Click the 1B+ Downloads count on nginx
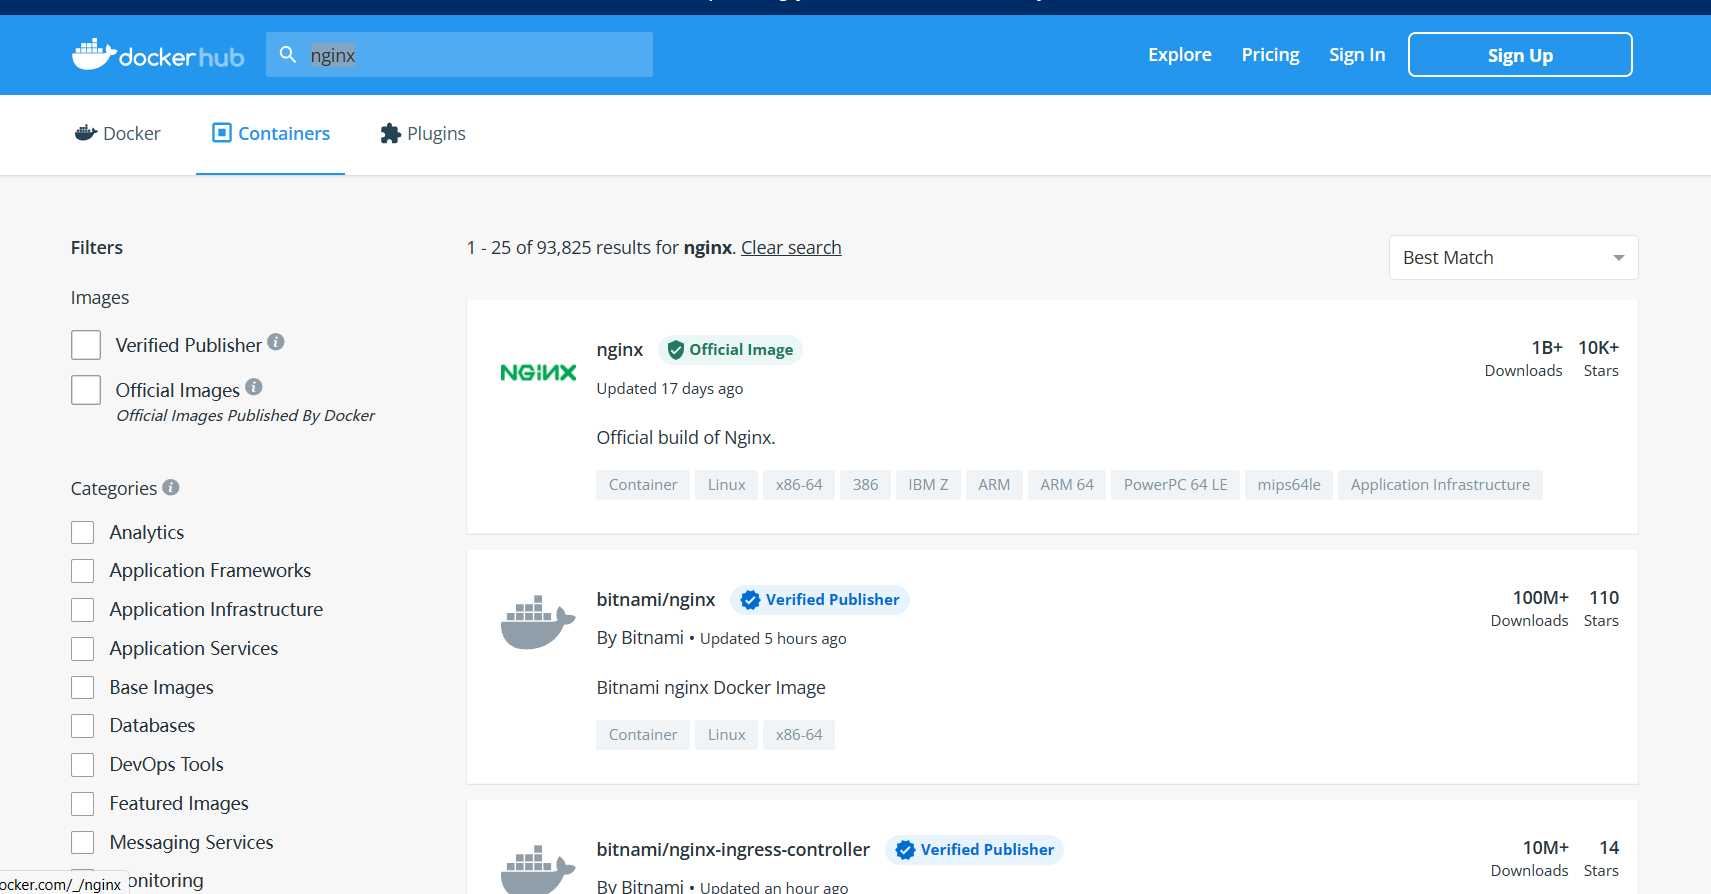Viewport: 1711px width, 894px height. (1524, 358)
